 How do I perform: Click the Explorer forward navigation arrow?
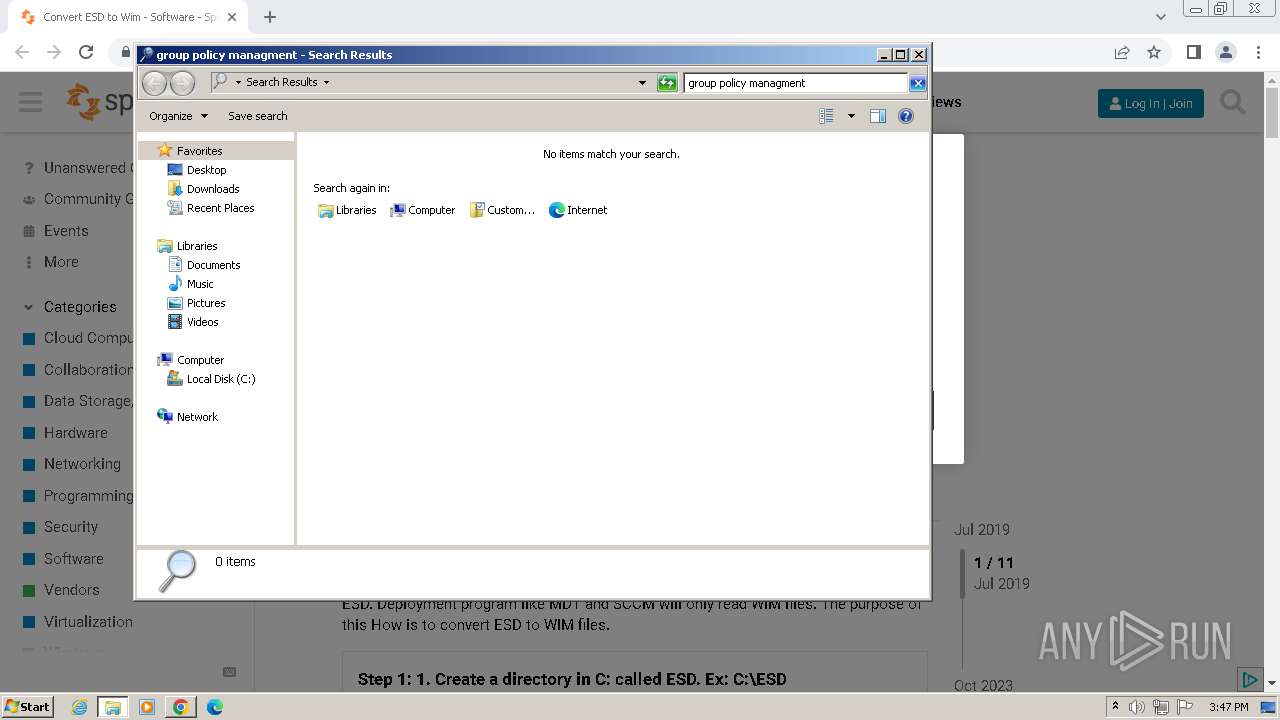tap(183, 83)
